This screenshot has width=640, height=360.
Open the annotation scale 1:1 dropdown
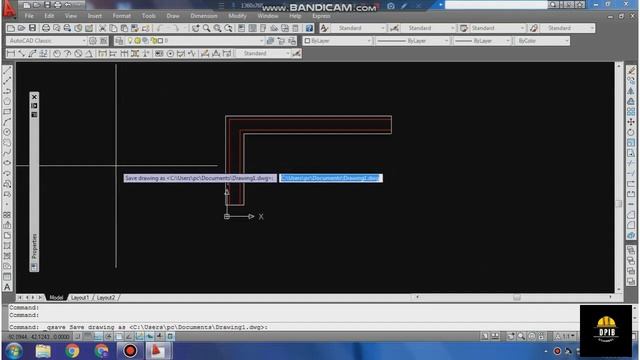coord(565,336)
